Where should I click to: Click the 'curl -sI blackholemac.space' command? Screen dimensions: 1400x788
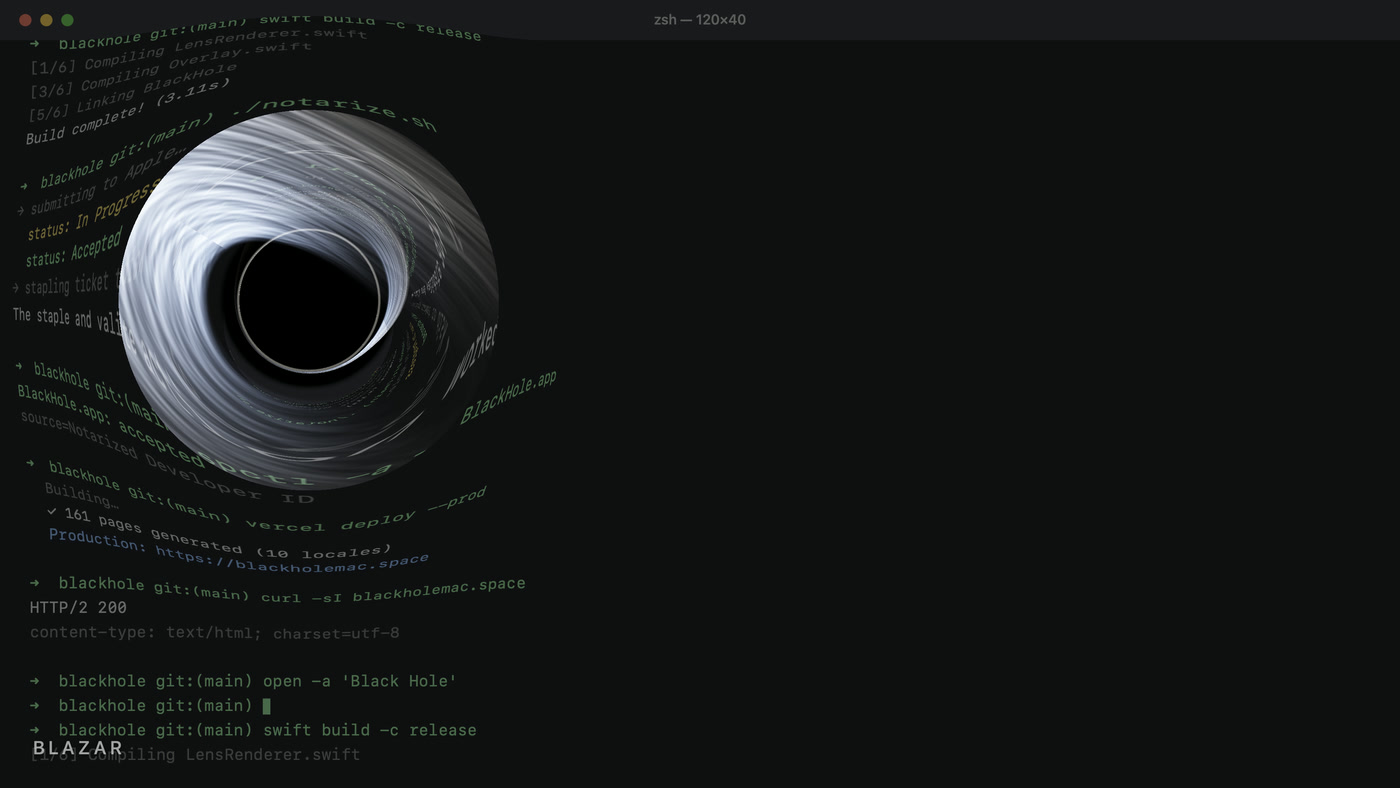click(393, 589)
